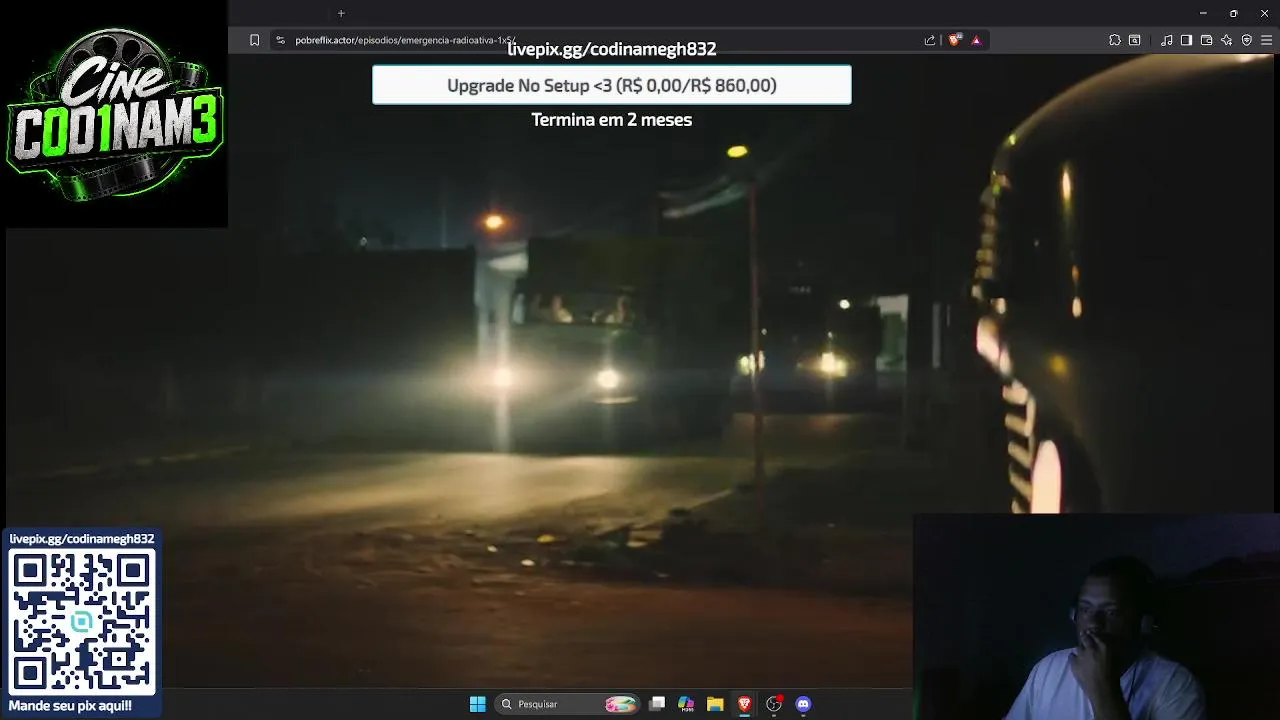
Task: Open Brave Rewards triangle icon
Action: (x=976, y=40)
